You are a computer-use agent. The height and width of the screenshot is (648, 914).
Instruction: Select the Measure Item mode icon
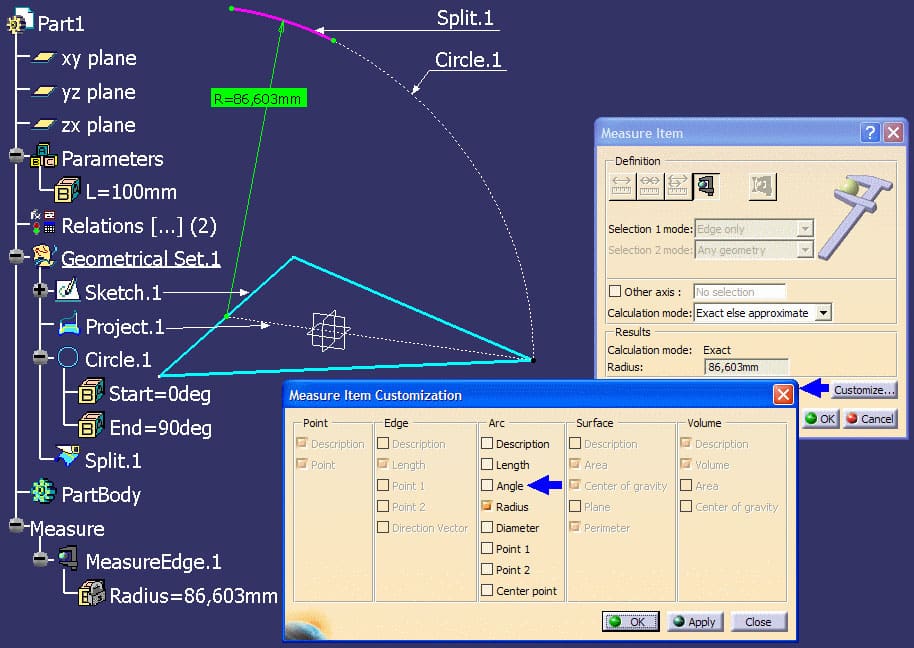706,186
